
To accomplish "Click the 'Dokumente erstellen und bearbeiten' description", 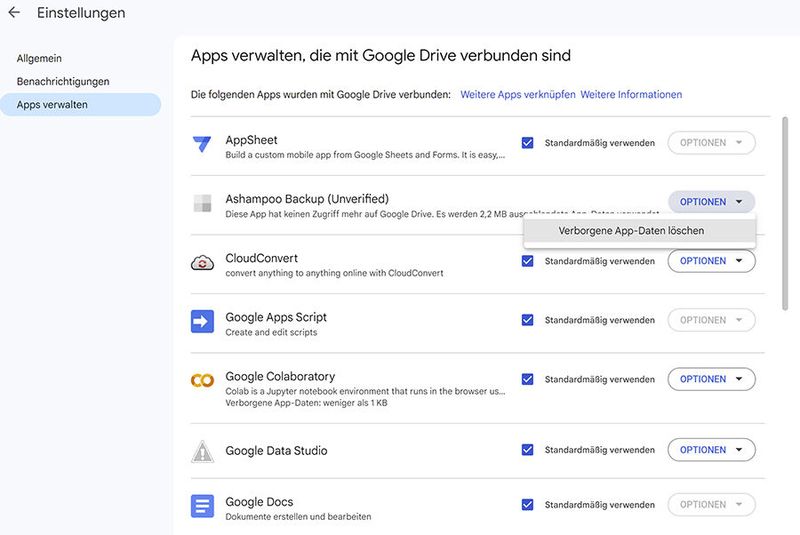I will click(x=298, y=517).
